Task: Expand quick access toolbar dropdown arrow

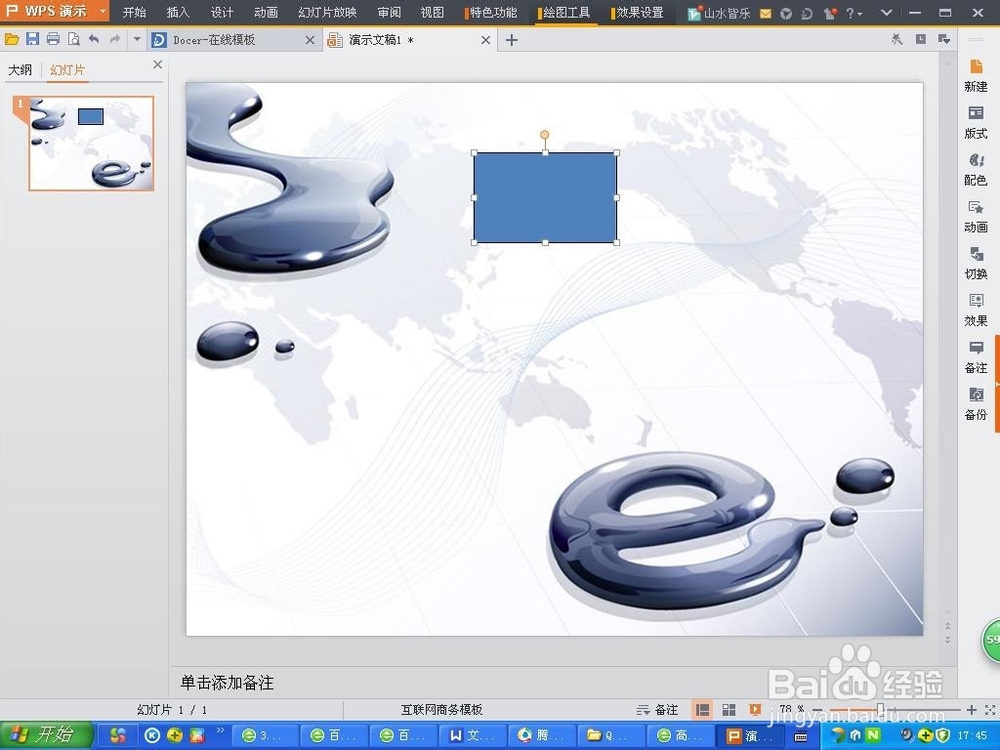Action: [x=136, y=40]
